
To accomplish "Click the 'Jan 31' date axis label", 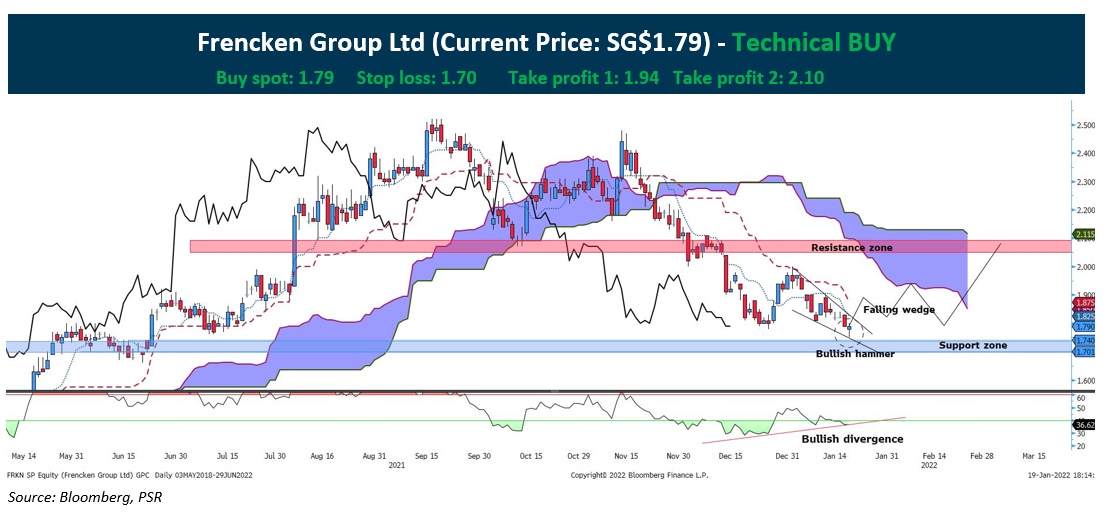I will [885, 456].
